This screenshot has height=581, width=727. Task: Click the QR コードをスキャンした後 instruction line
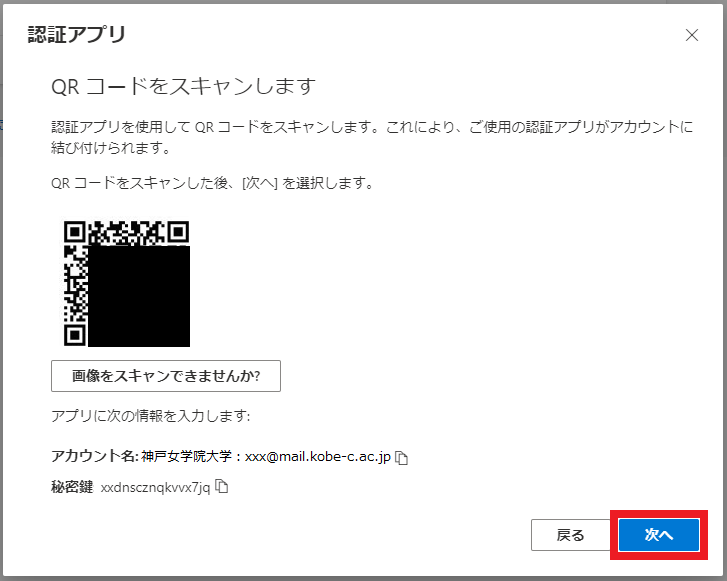(212, 183)
